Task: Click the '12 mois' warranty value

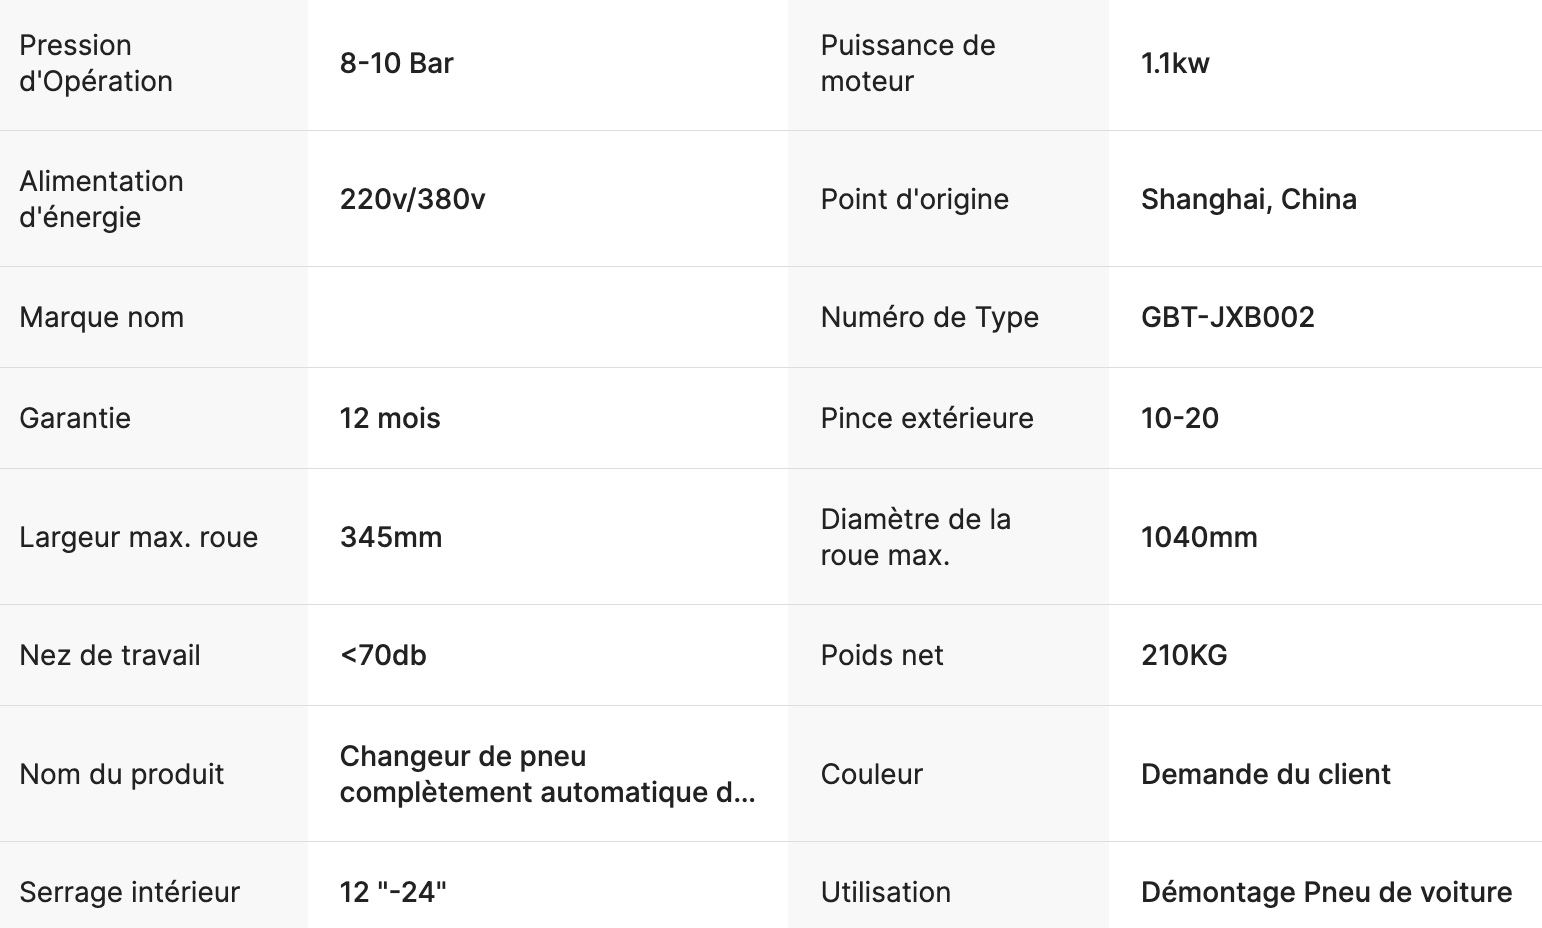Action: tap(389, 419)
